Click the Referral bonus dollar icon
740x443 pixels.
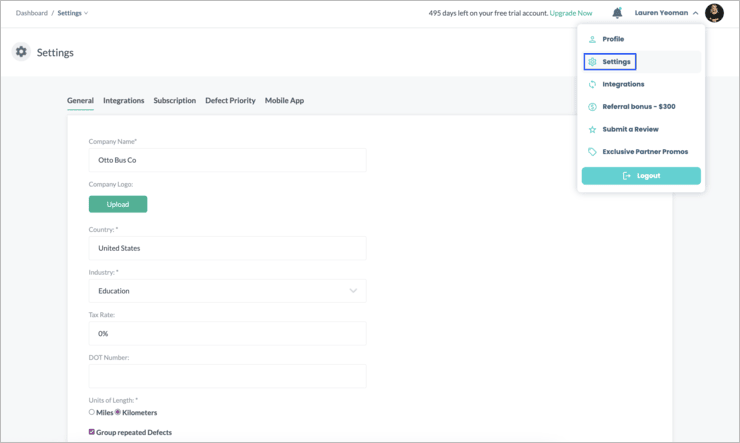(x=592, y=107)
